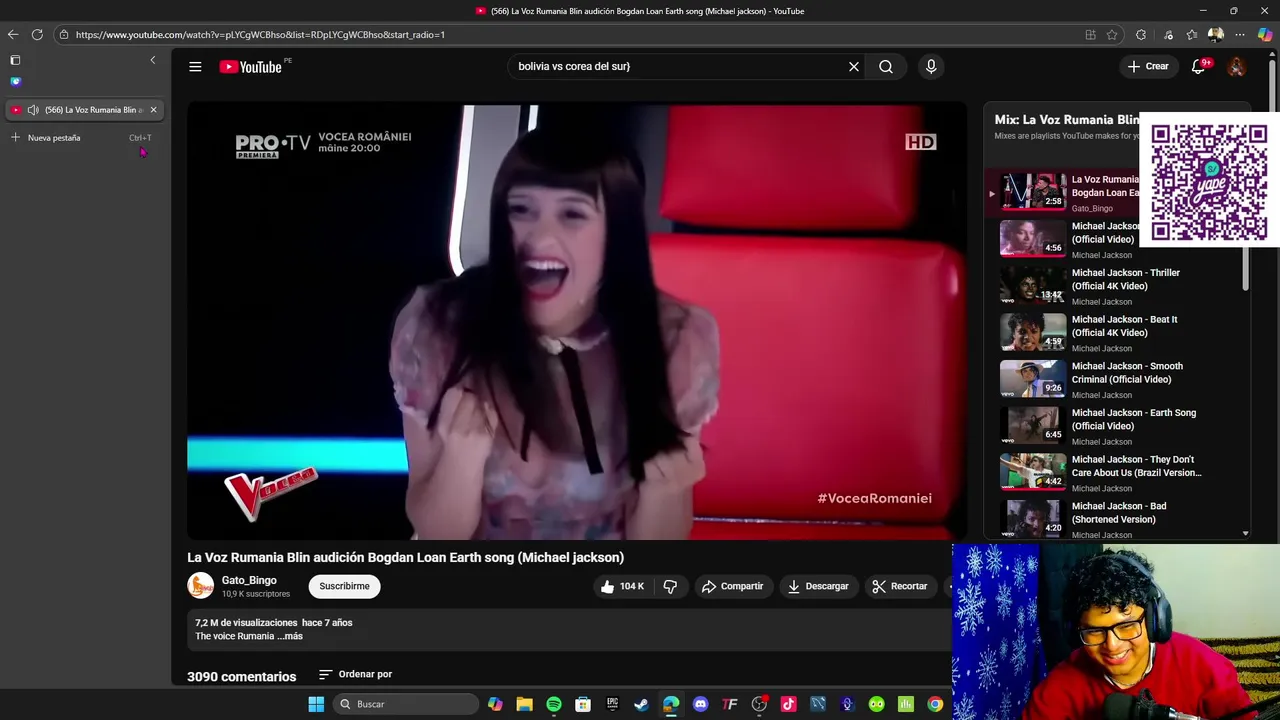Go to YouTube home via logo
The image size is (1280, 720).
click(x=251, y=66)
